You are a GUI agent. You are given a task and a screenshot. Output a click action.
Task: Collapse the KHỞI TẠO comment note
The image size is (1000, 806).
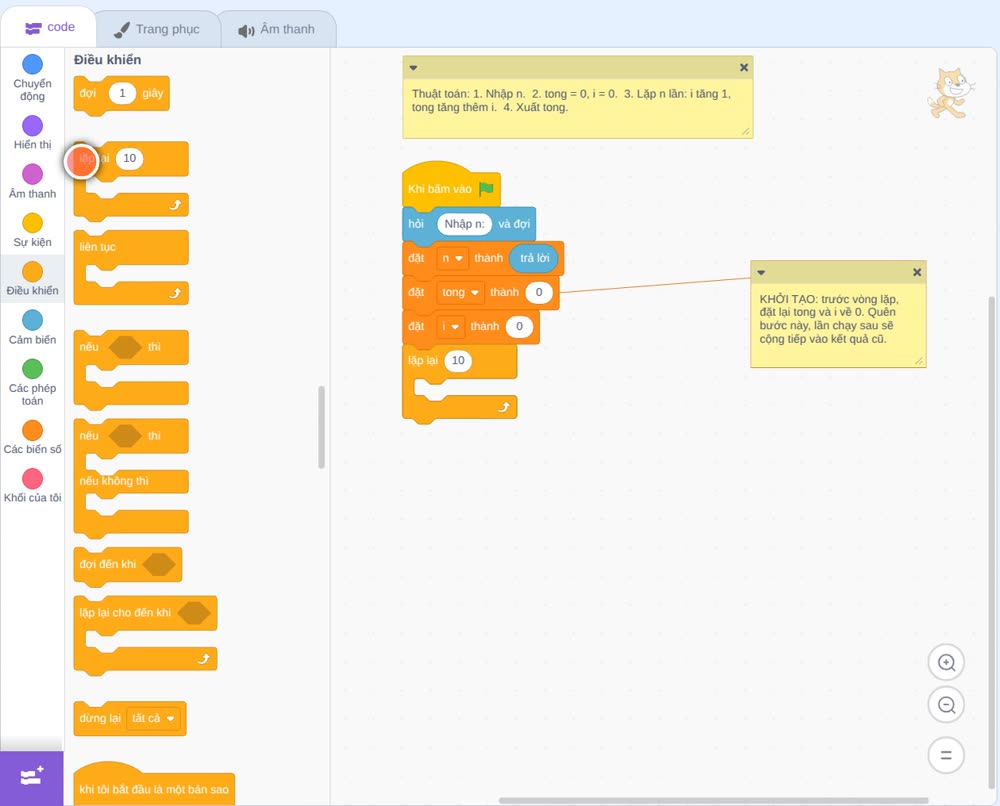pos(761,272)
